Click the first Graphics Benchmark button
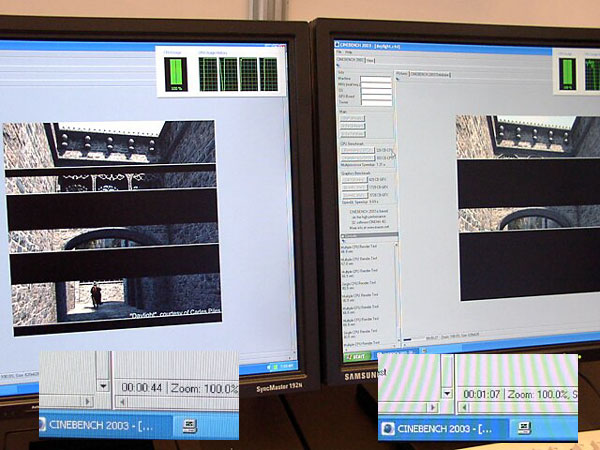 355,179
